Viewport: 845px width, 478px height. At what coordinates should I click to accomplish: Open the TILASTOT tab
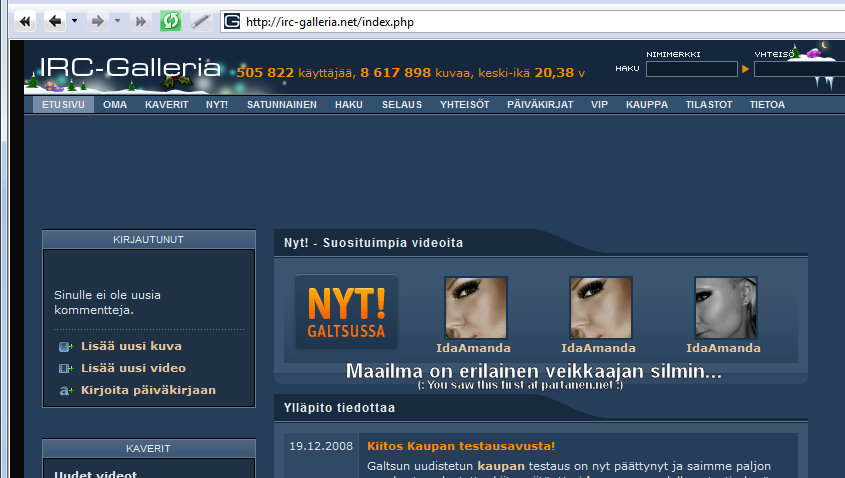click(709, 105)
